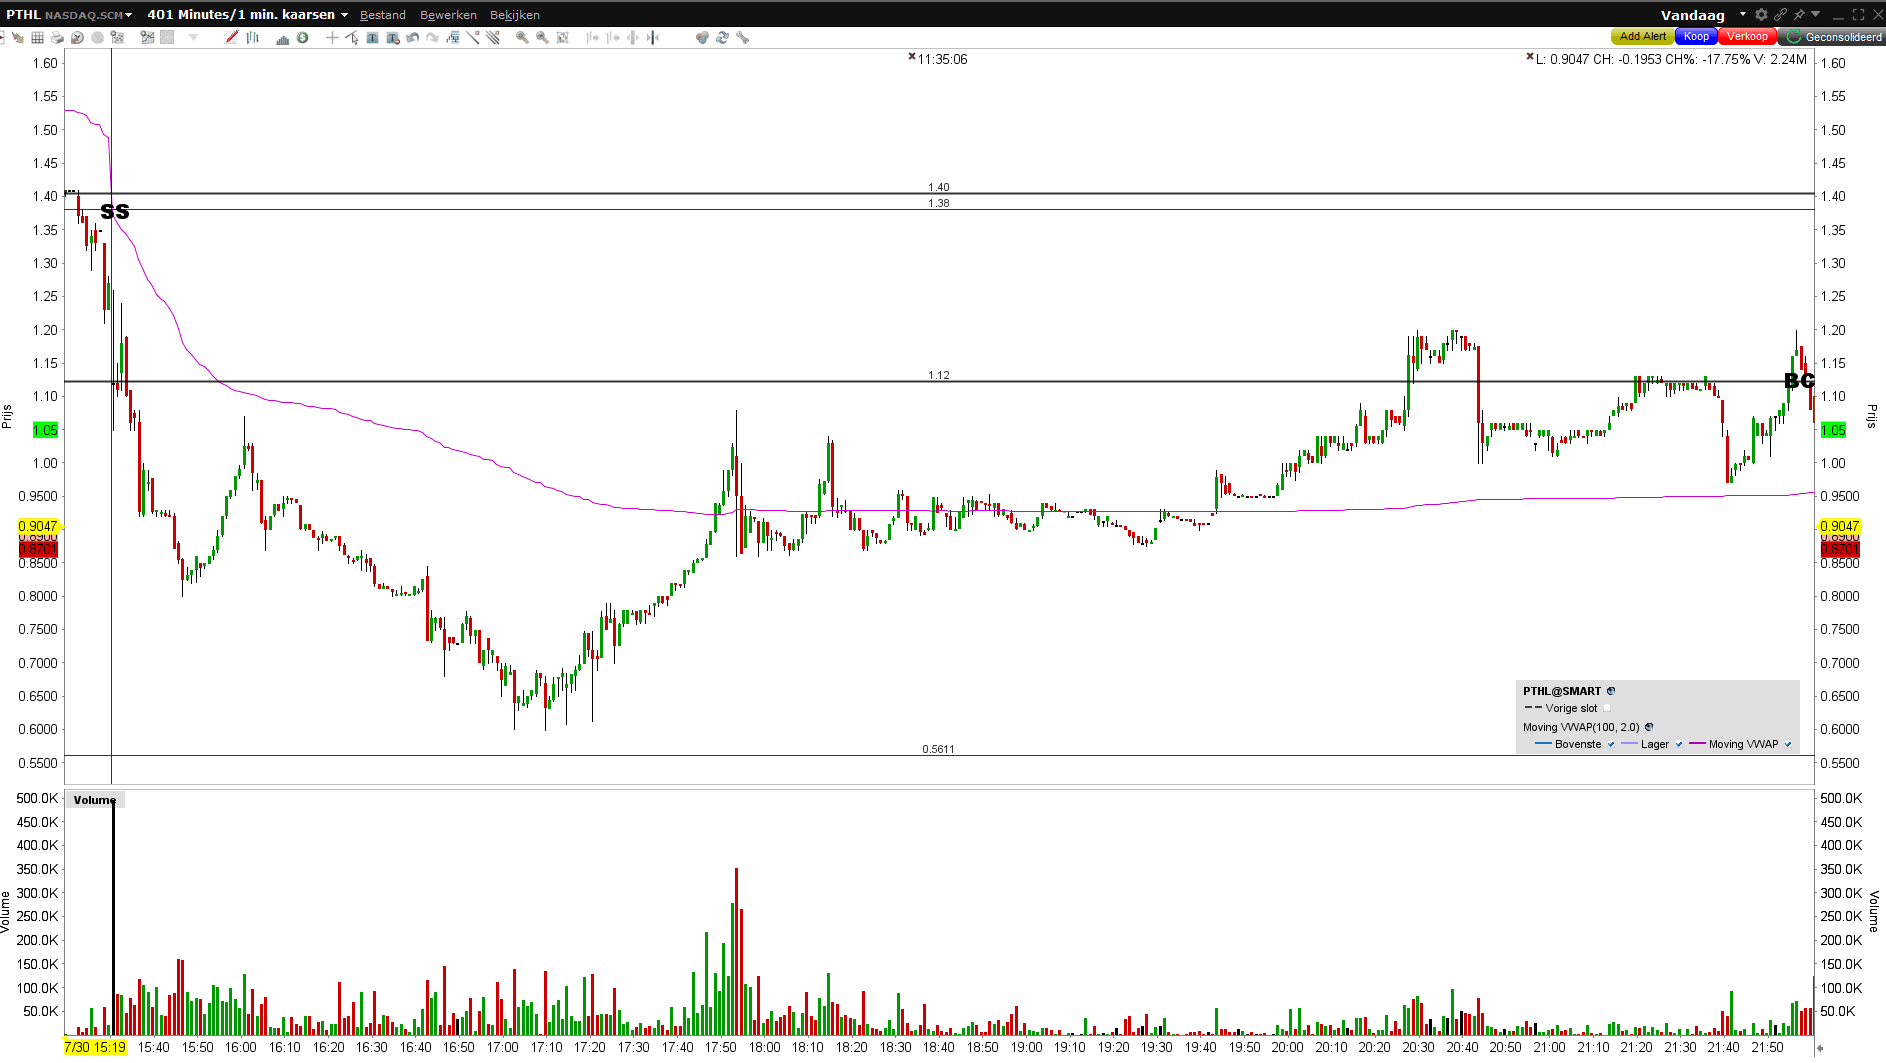Click the pin window icon
The width and height of the screenshot is (1886, 1063).
coord(1799,14)
